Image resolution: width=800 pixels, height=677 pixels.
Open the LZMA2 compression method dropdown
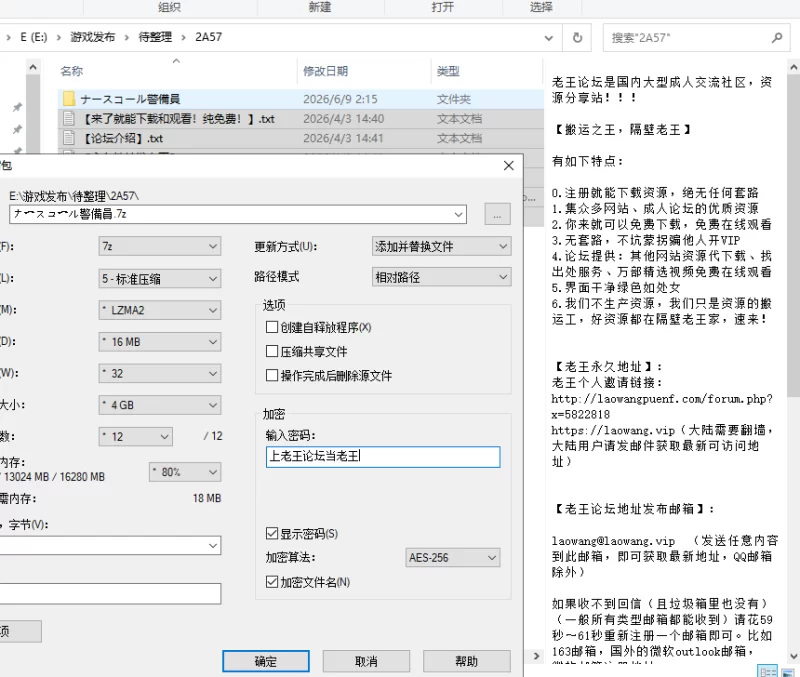pyautogui.click(x=160, y=310)
